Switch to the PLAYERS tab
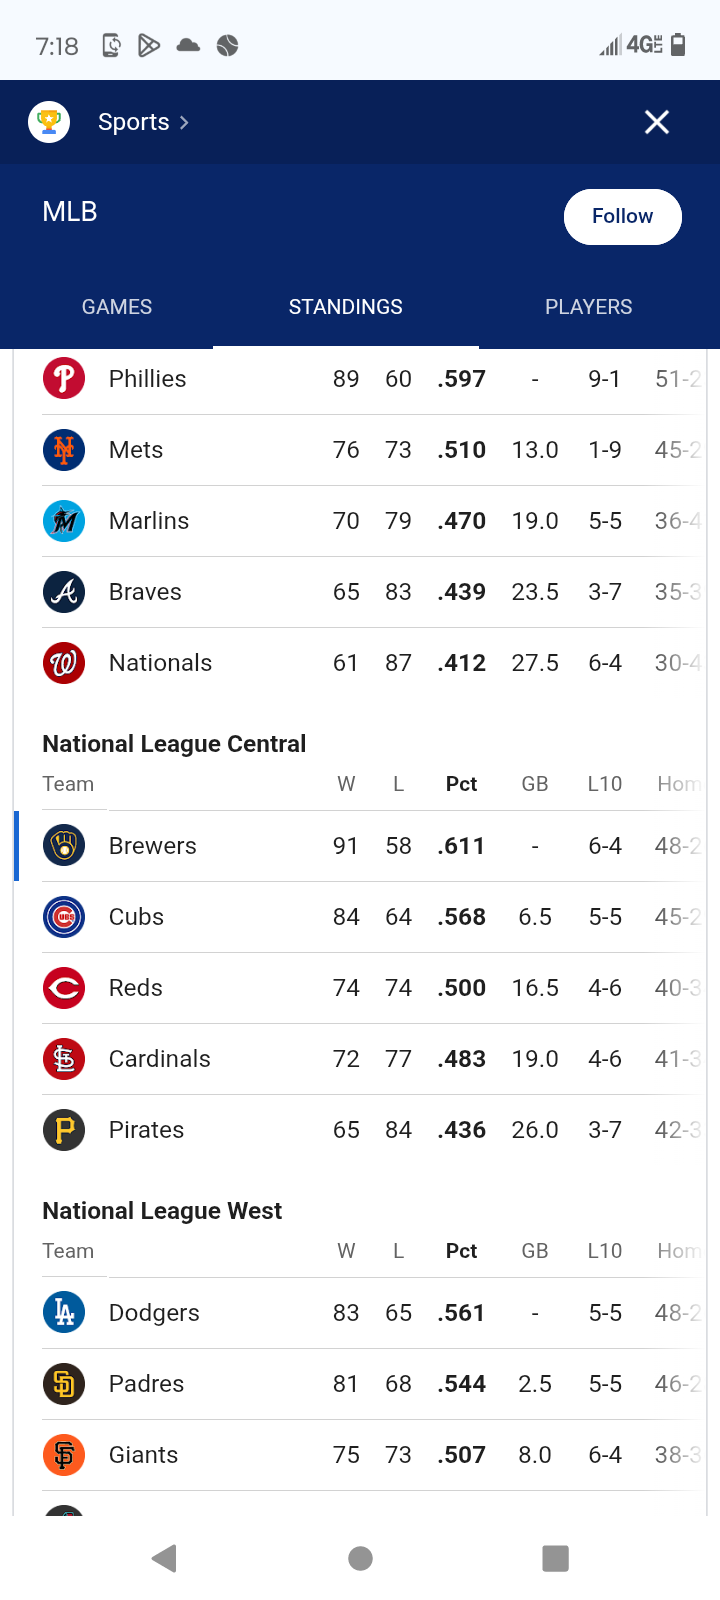 point(588,307)
